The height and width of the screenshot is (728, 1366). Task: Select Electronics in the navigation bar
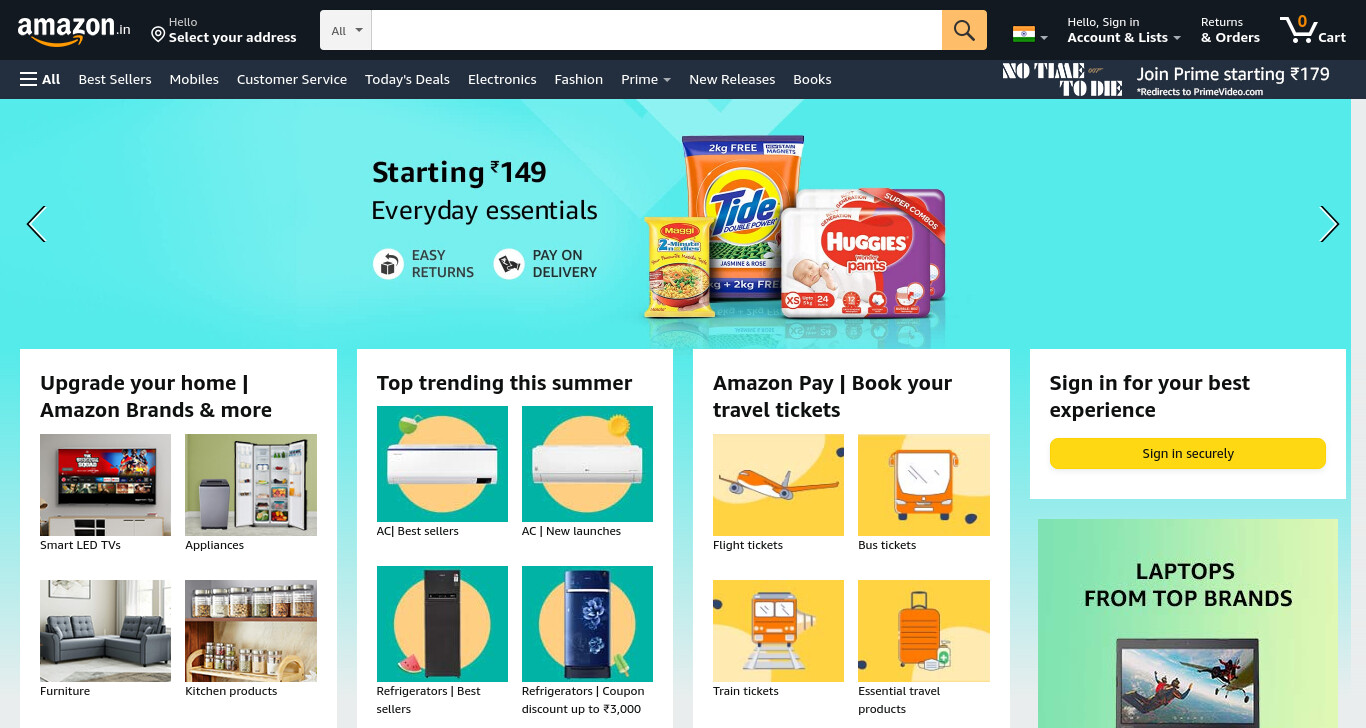502,79
